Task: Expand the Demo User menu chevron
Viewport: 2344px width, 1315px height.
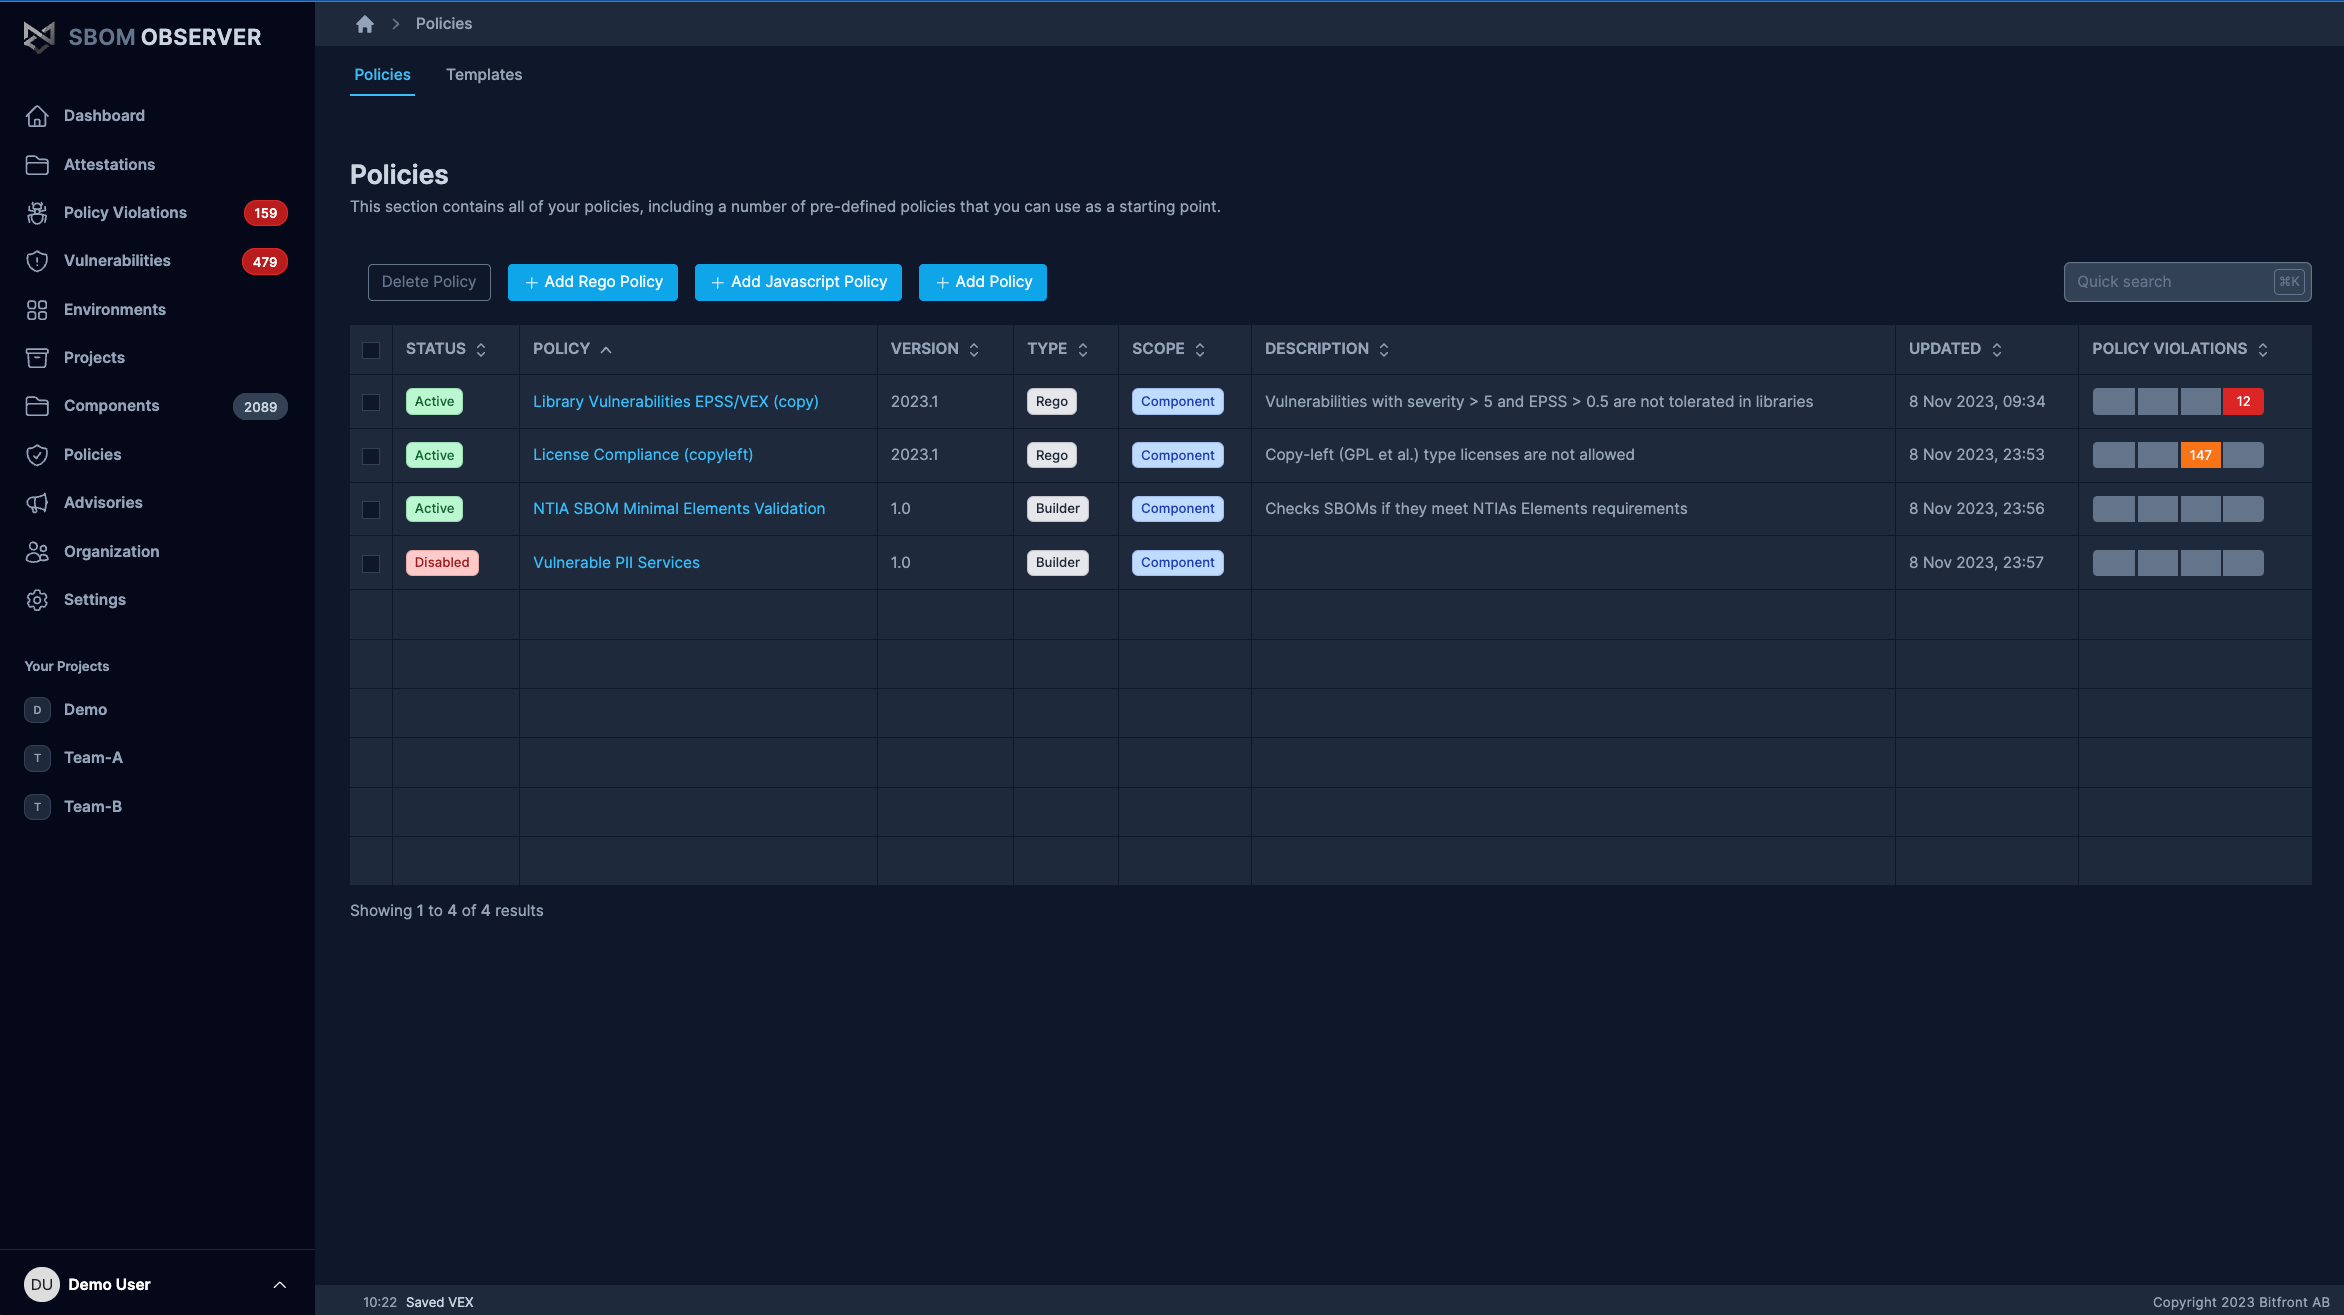Action: coord(280,1285)
